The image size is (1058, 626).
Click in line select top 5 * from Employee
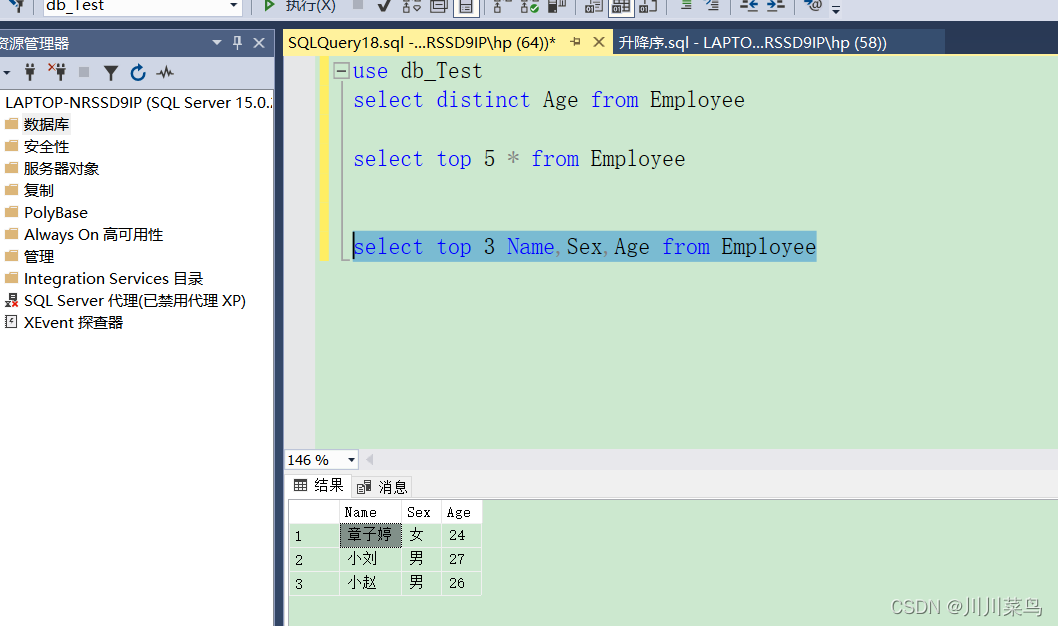click(x=519, y=159)
